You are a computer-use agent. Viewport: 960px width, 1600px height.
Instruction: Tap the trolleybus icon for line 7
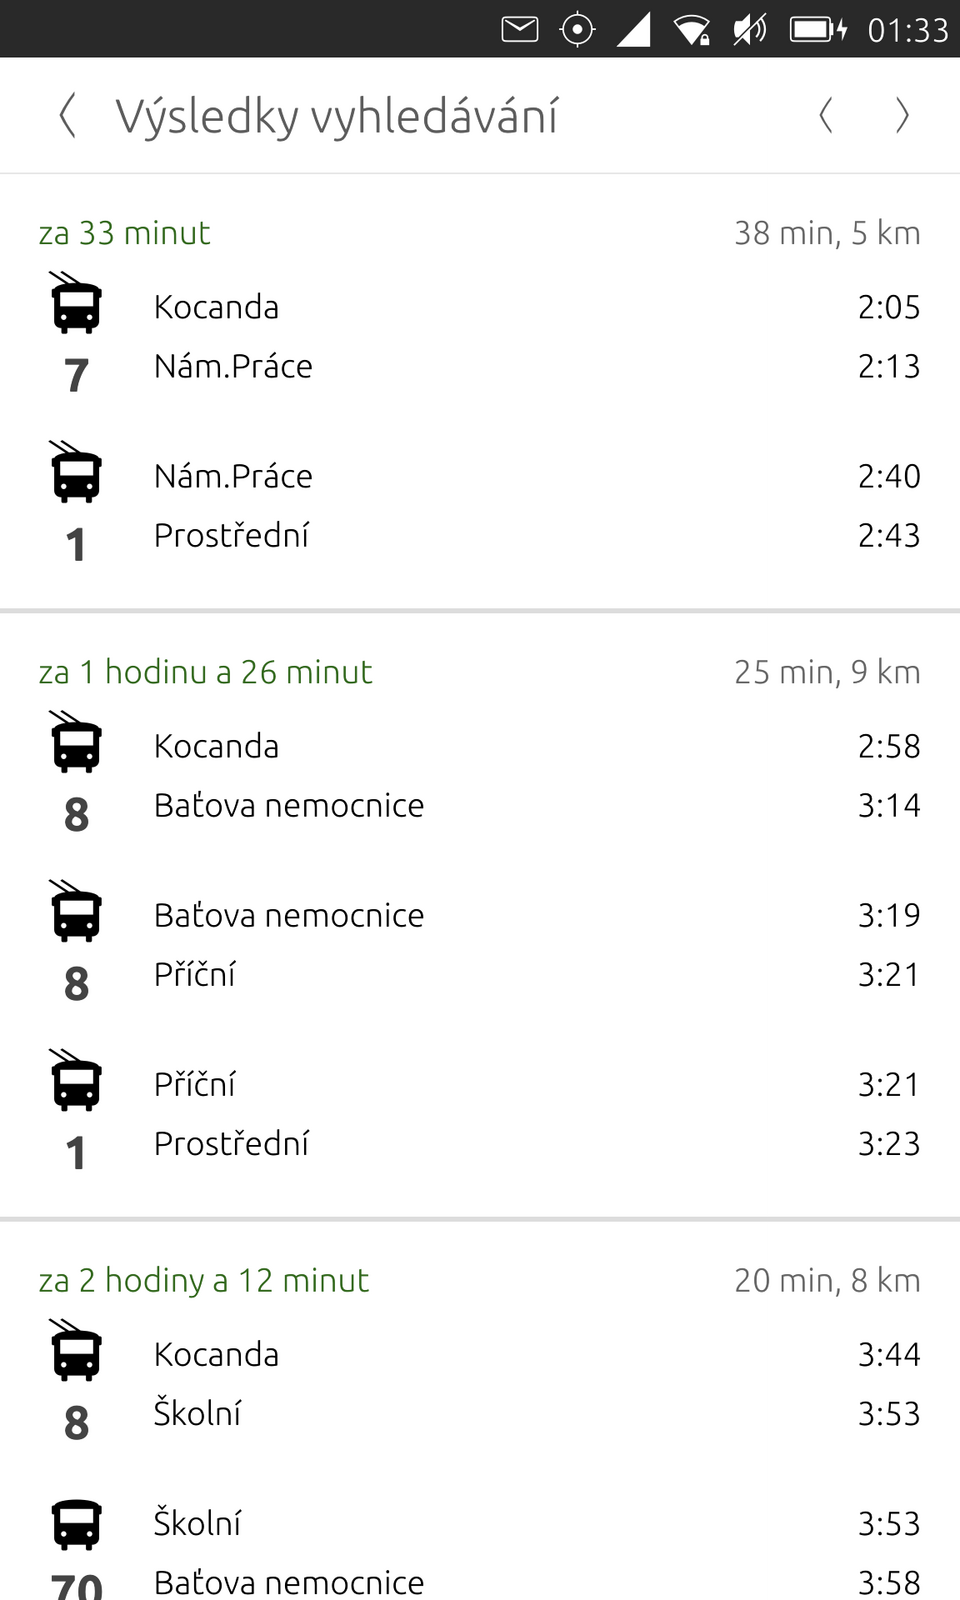(x=76, y=303)
